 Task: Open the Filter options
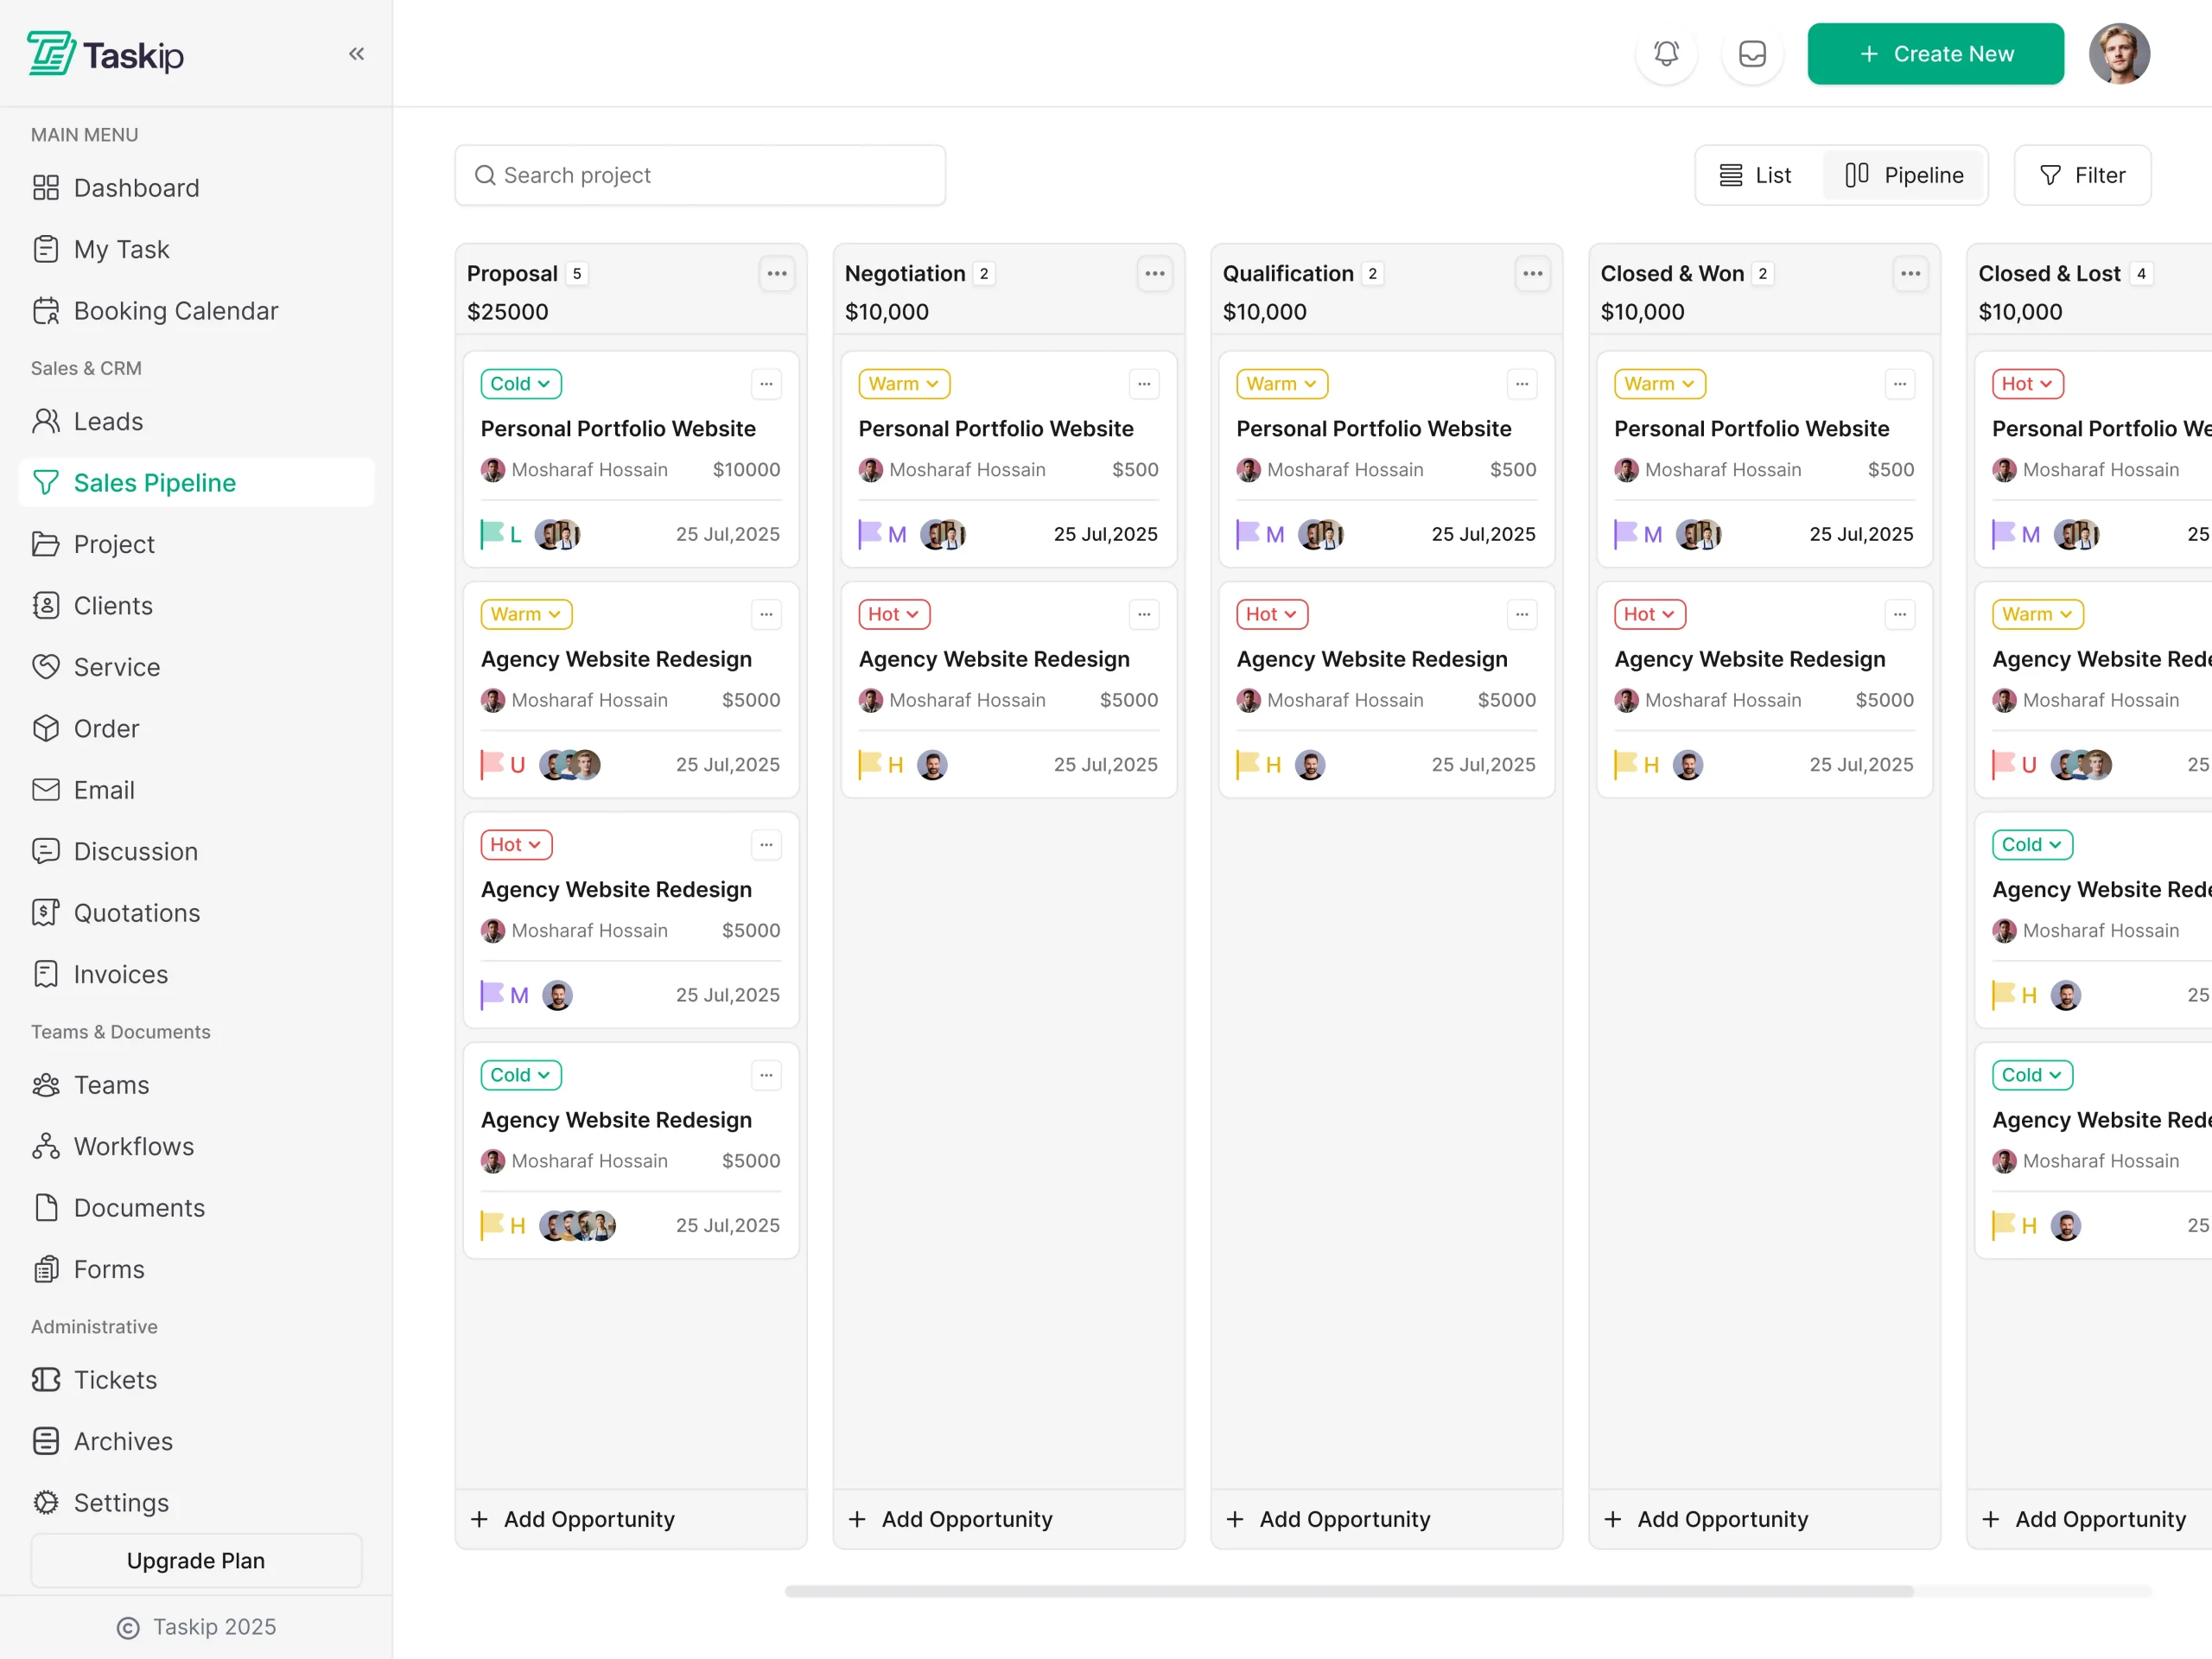2082,175
